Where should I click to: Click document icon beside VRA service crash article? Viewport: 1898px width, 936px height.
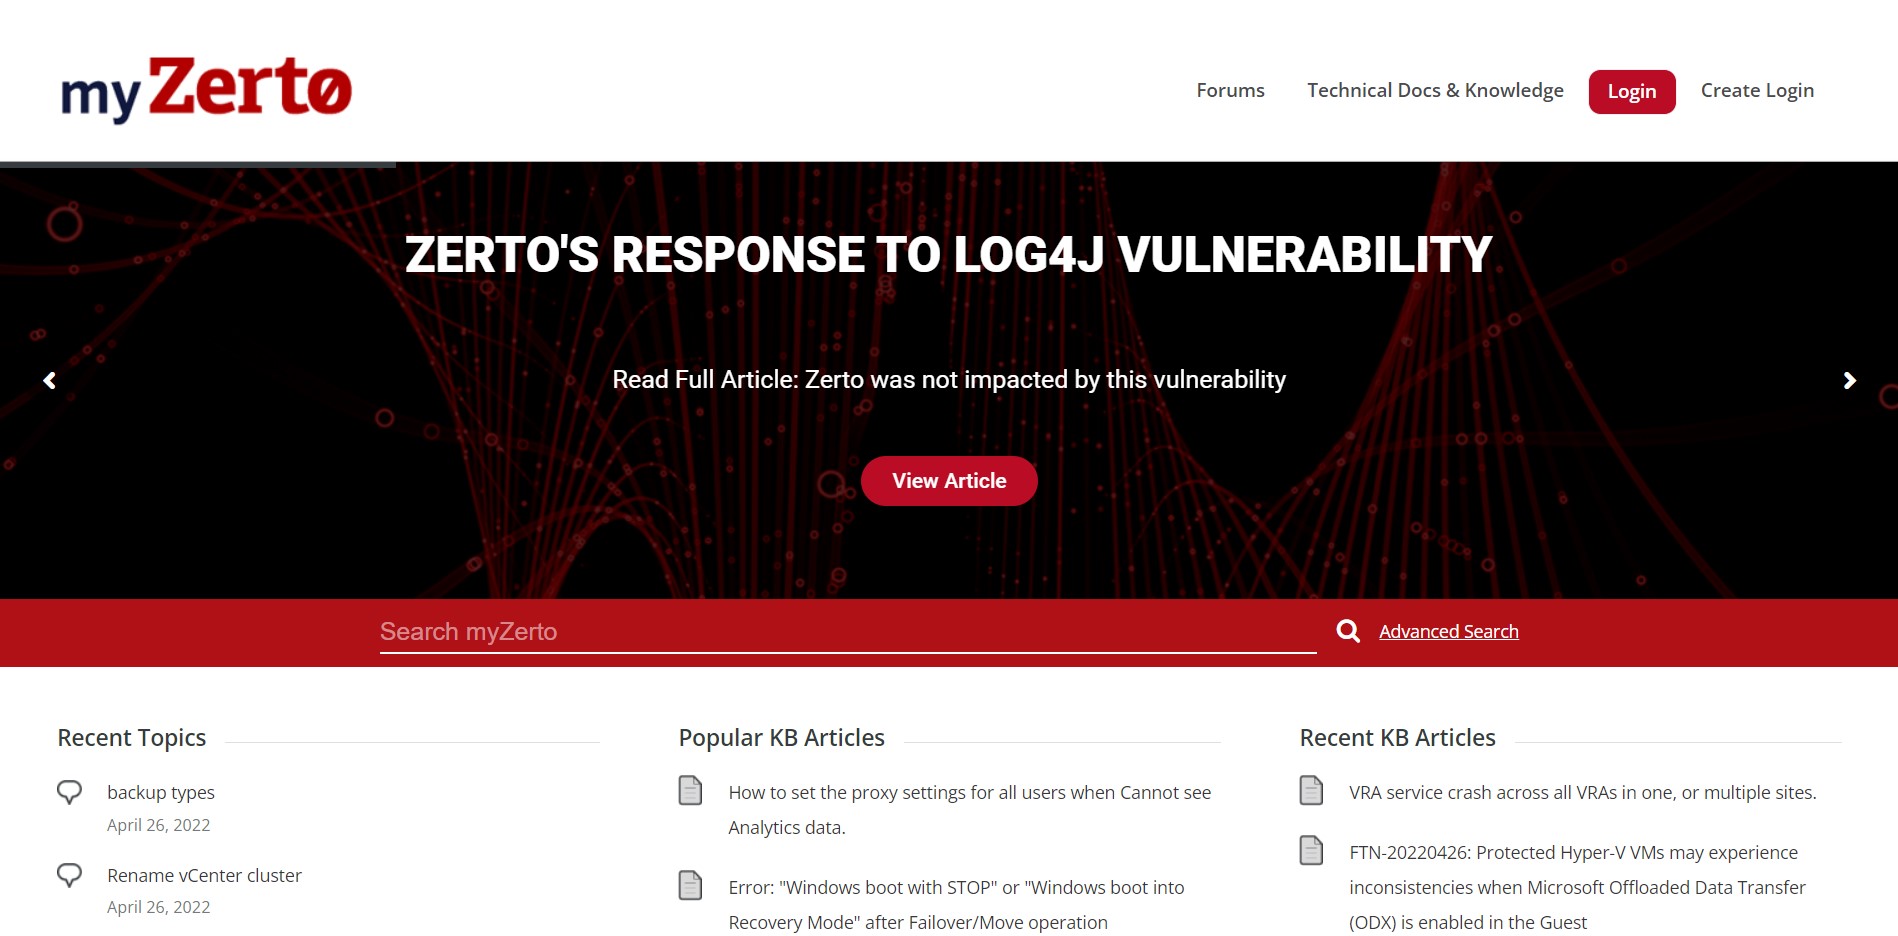click(x=1311, y=790)
